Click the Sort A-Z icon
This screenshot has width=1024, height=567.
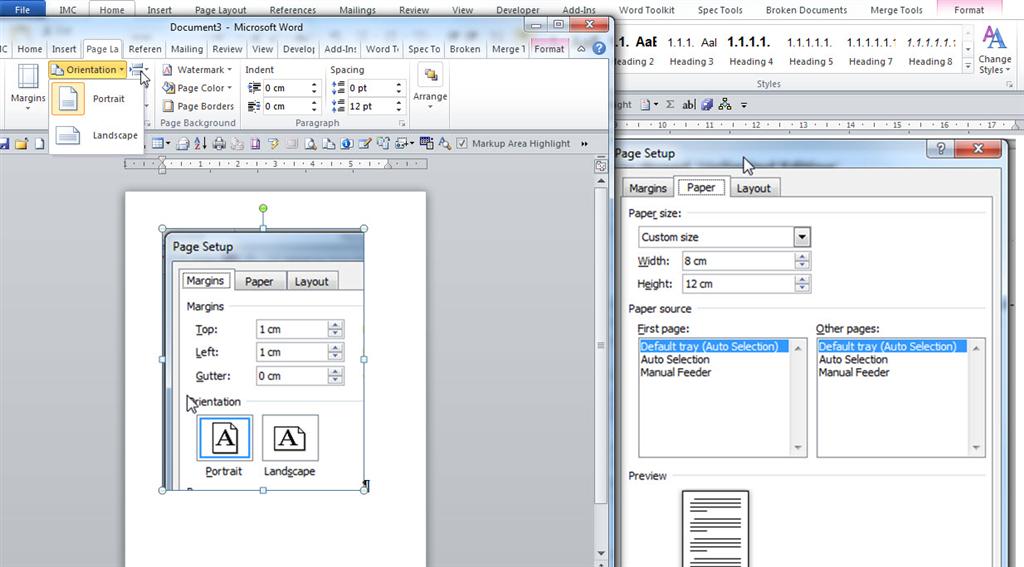tap(200, 144)
